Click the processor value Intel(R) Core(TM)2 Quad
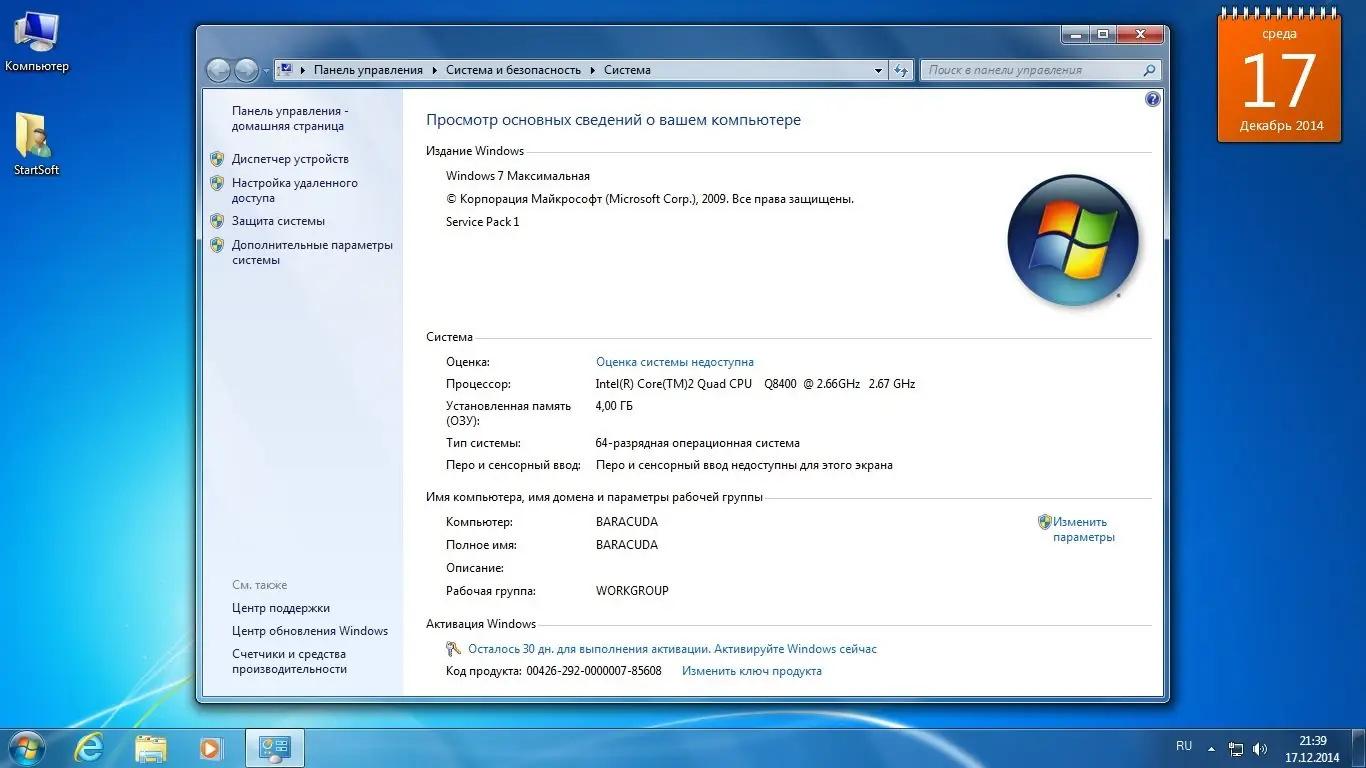Image resolution: width=1366 pixels, height=768 pixels. pyautogui.click(x=755, y=384)
